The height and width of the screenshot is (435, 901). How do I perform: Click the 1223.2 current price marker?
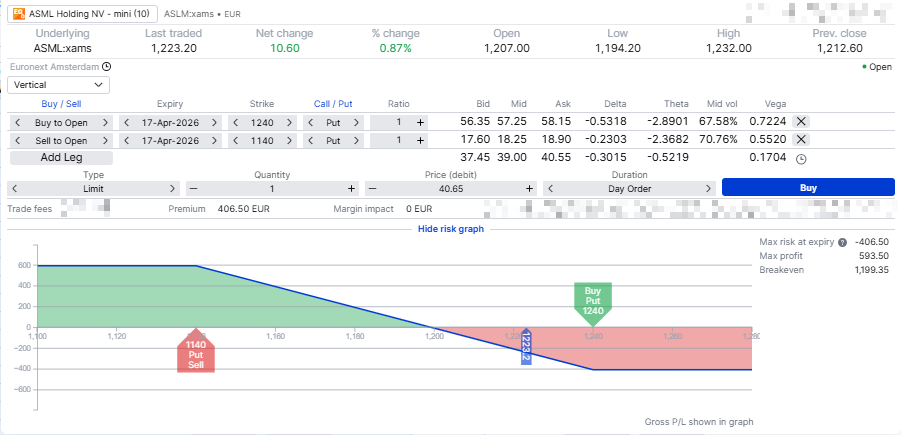click(x=526, y=347)
